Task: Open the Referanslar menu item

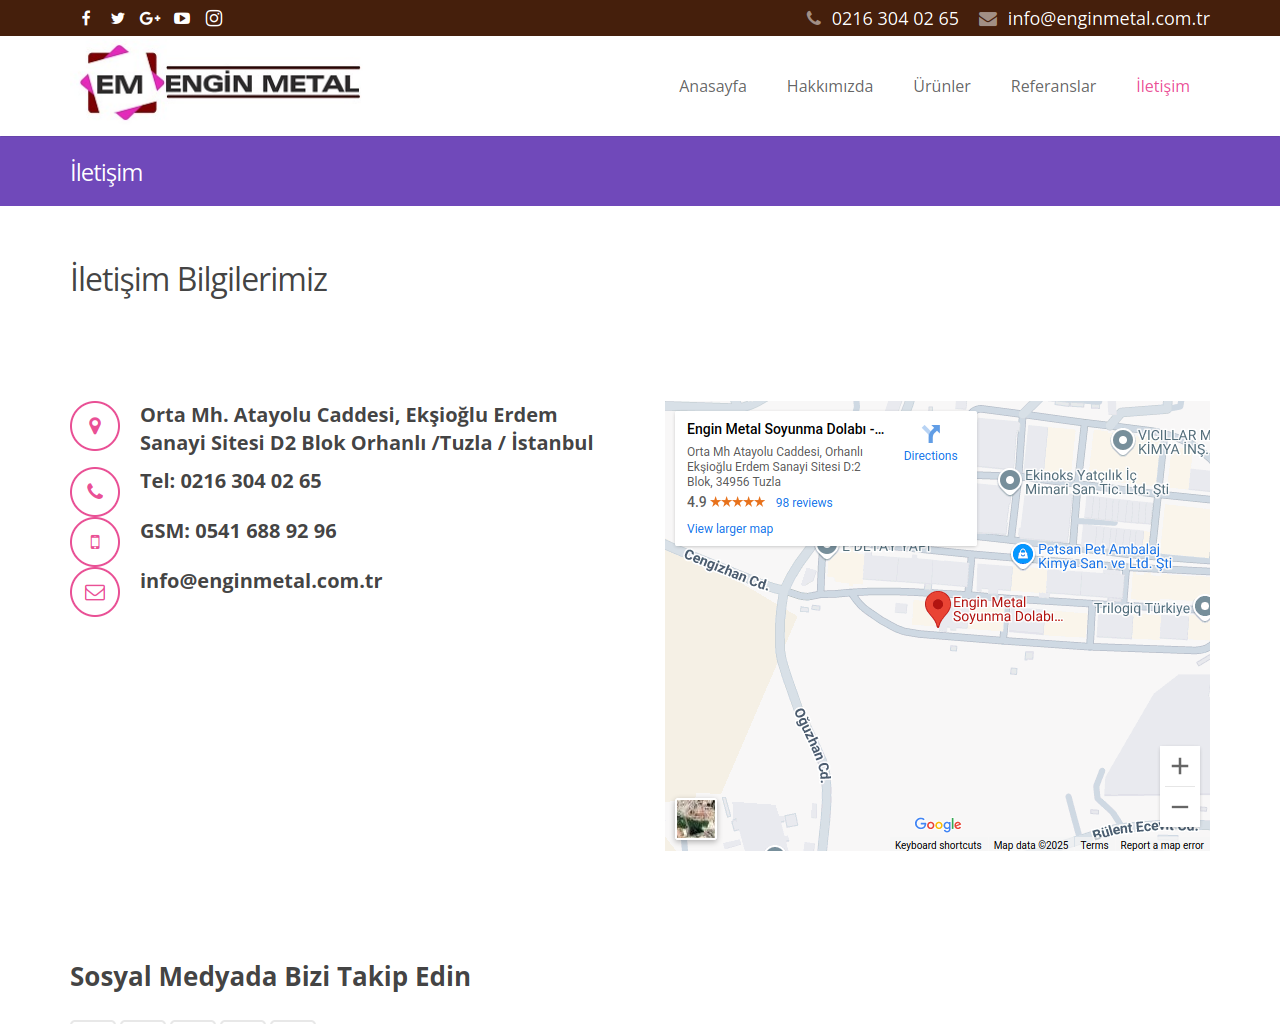Action: tap(1053, 86)
